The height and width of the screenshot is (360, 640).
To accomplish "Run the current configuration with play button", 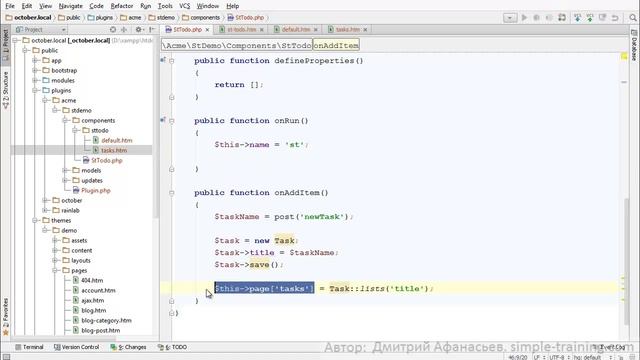I will click(x=524, y=18).
